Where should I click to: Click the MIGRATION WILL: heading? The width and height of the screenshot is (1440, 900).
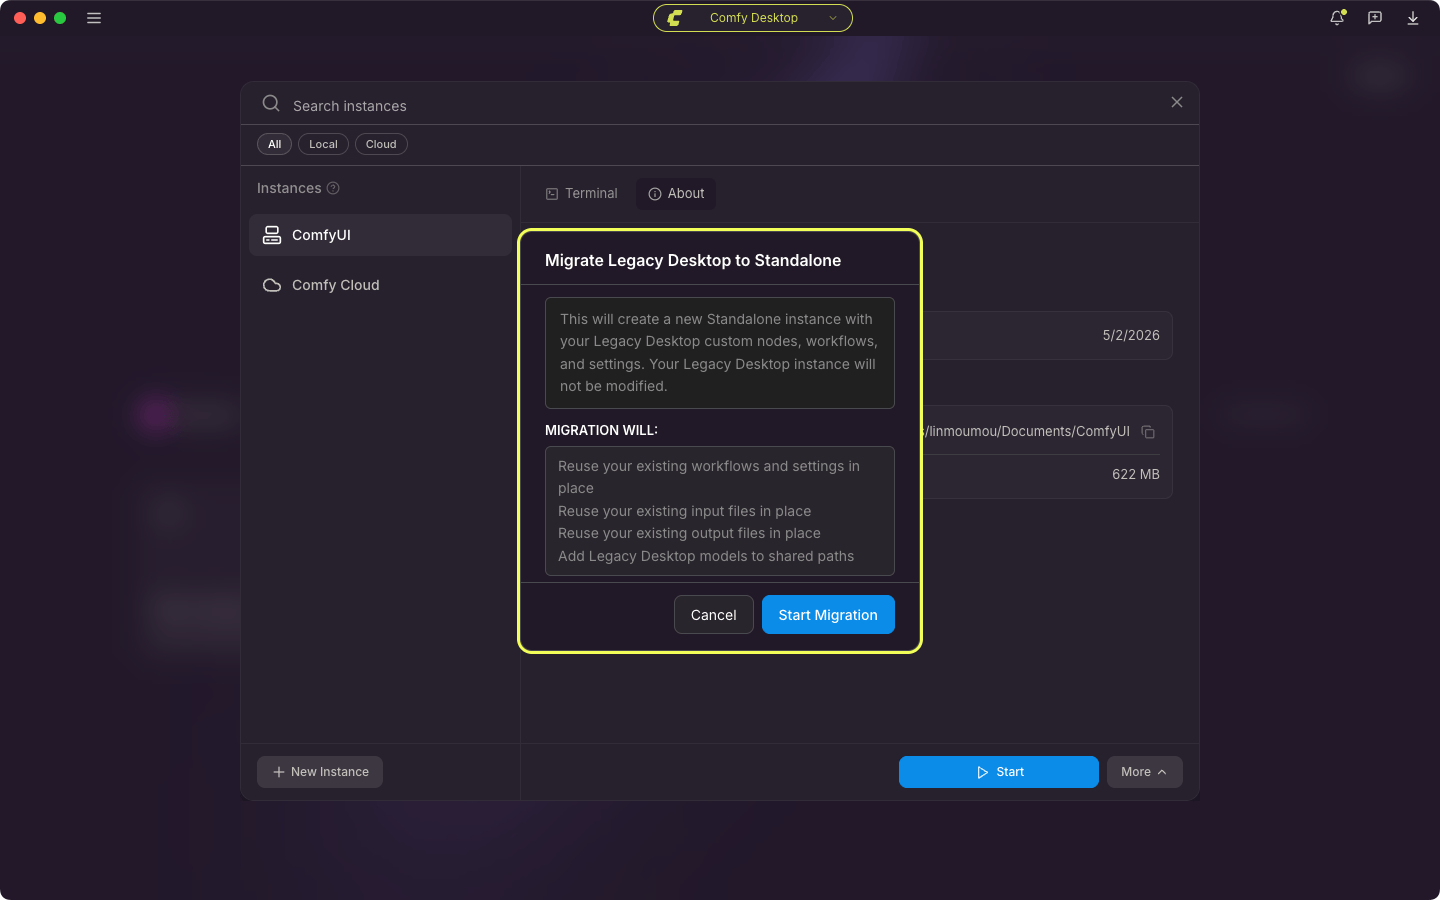tap(601, 430)
